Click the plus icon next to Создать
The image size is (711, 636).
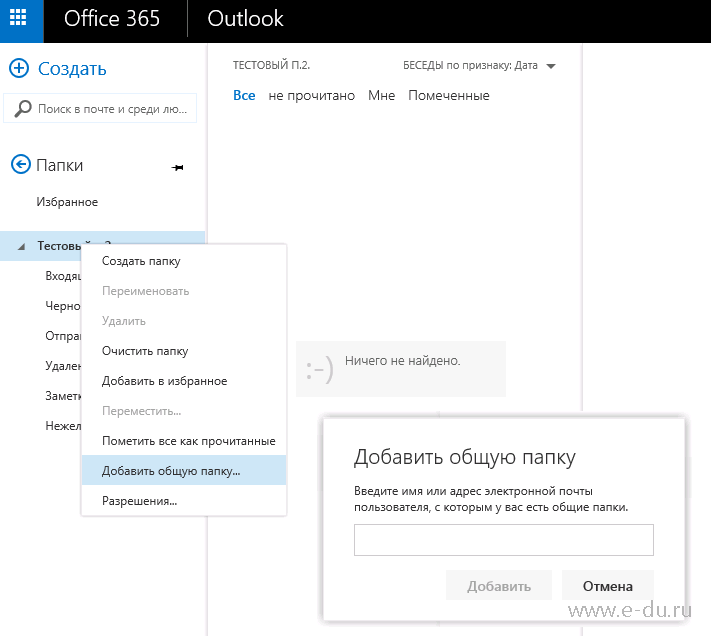point(19,68)
